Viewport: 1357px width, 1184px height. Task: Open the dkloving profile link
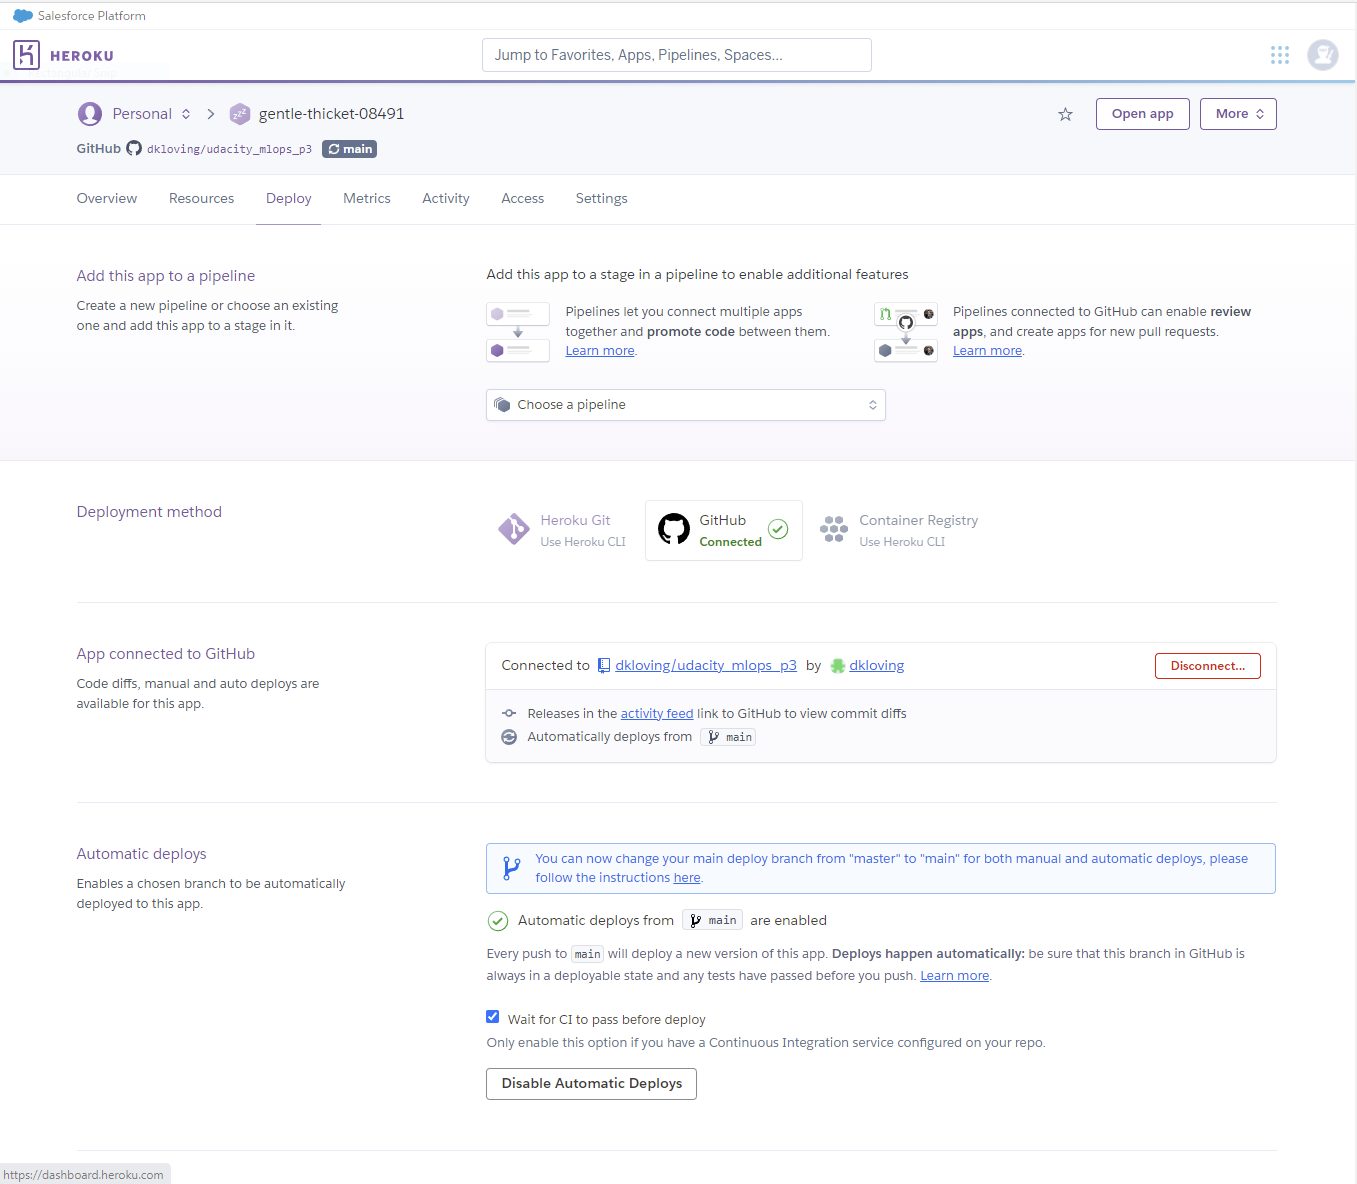point(877,666)
